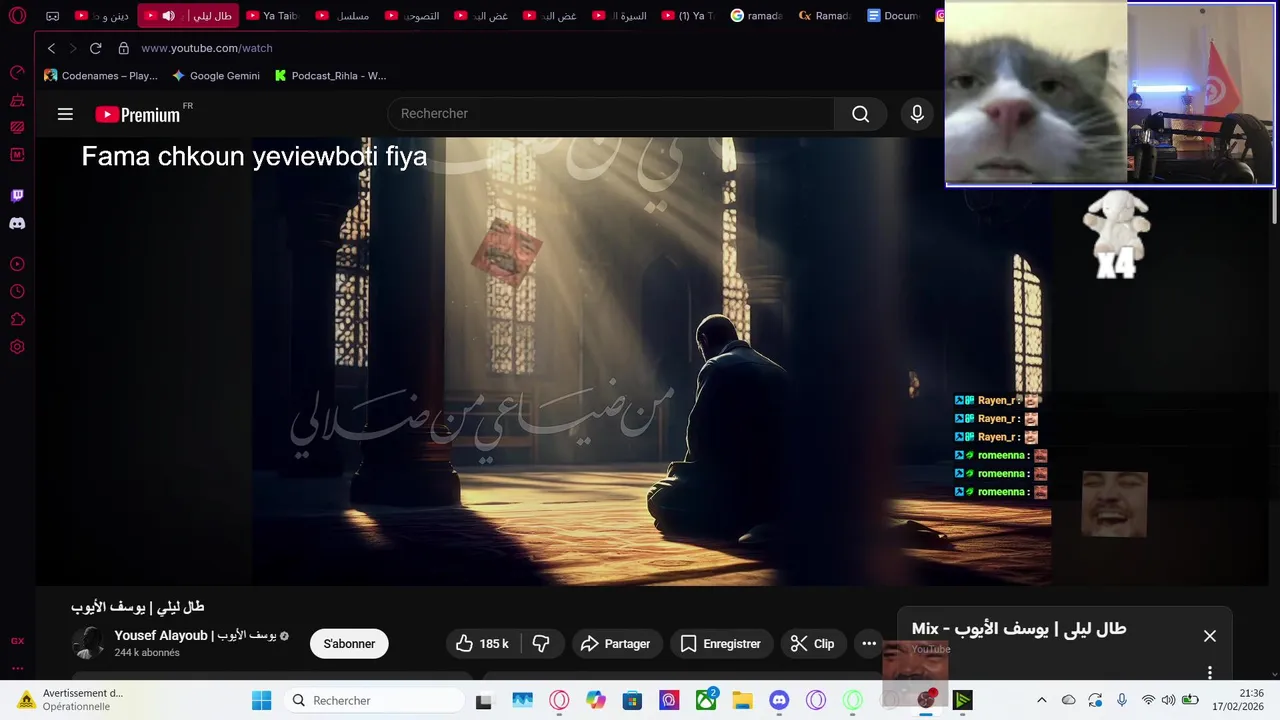Click the Partager share button
This screenshot has height=720, width=1280.
pos(616,644)
